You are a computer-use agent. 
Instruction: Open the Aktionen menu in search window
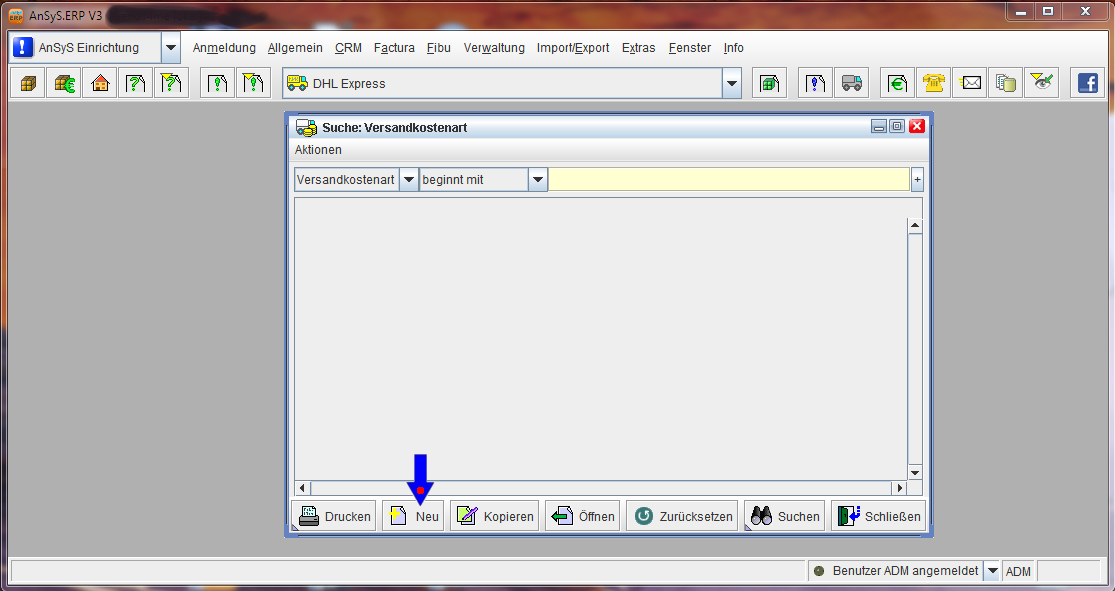point(318,150)
